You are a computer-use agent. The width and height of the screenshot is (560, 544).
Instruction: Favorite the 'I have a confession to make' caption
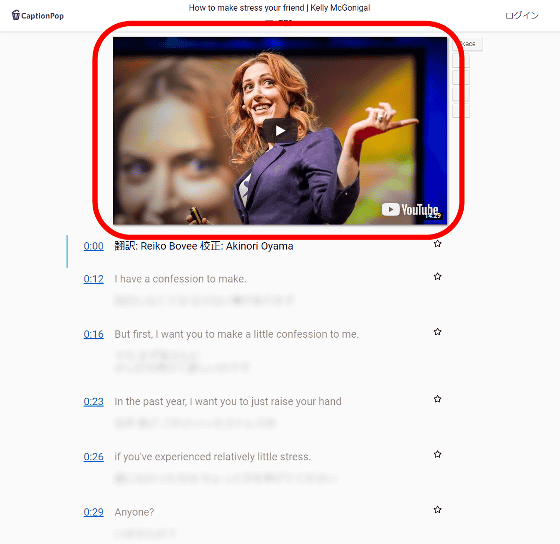pos(438,276)
